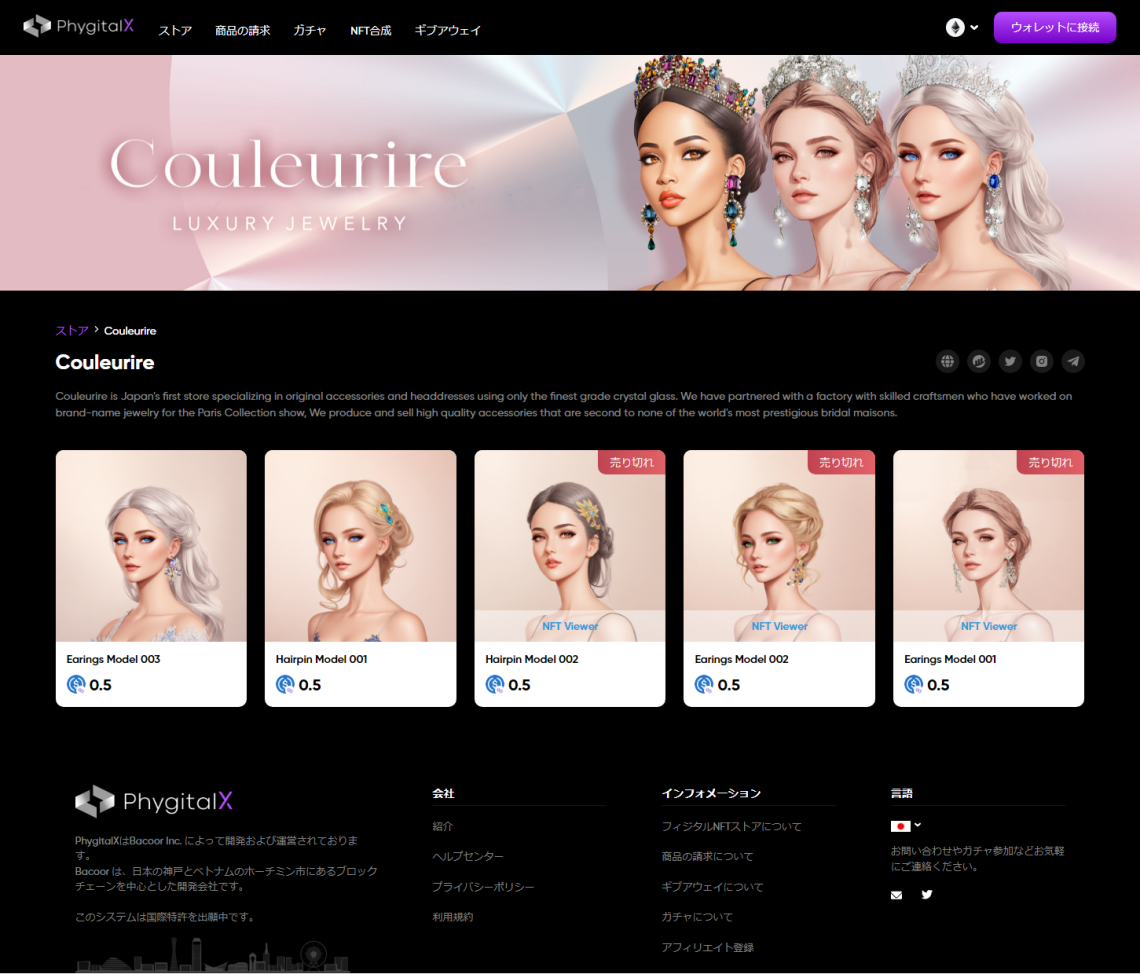Open the 利用規約 footer link
The image size is (1140, 974).
pyautogui.click(x=452, y=917)
